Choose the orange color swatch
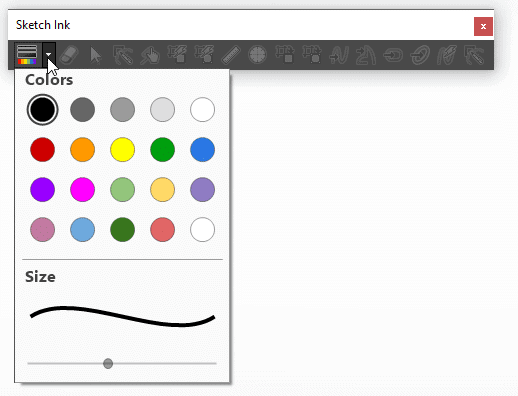This screenshot has height=396, width=518. click(x=82, y=150)
